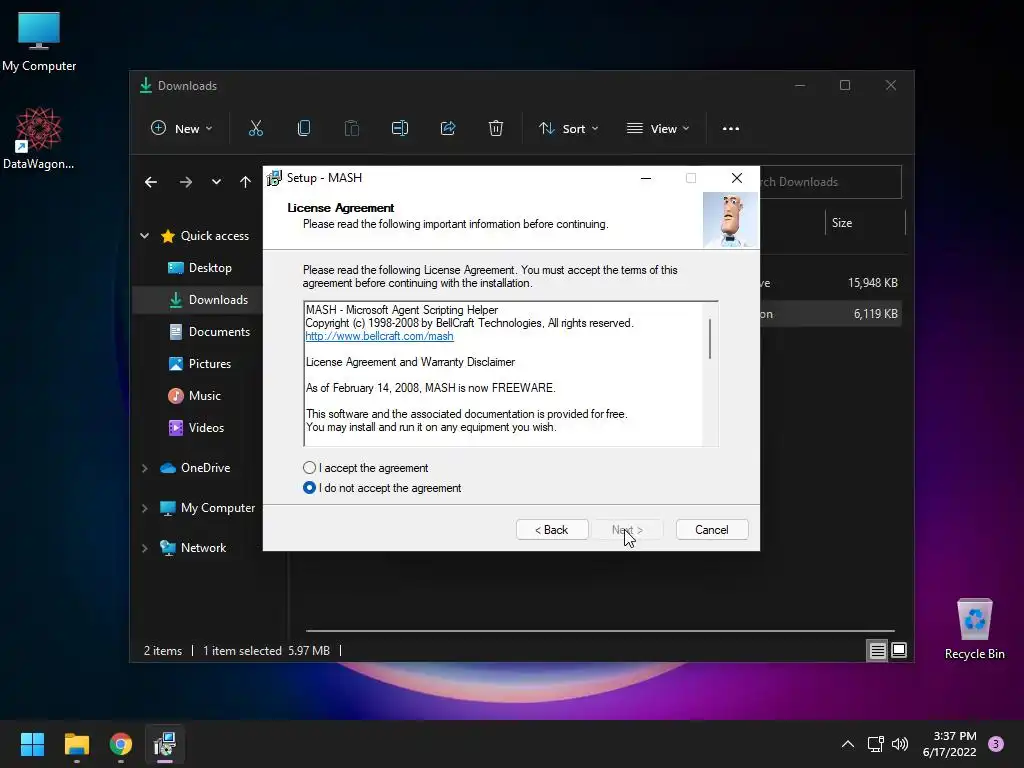Screen dimensions: 1024x768
Task: Click the Cut icon in Downloads toolbar
Action: [x=255, y=129]
